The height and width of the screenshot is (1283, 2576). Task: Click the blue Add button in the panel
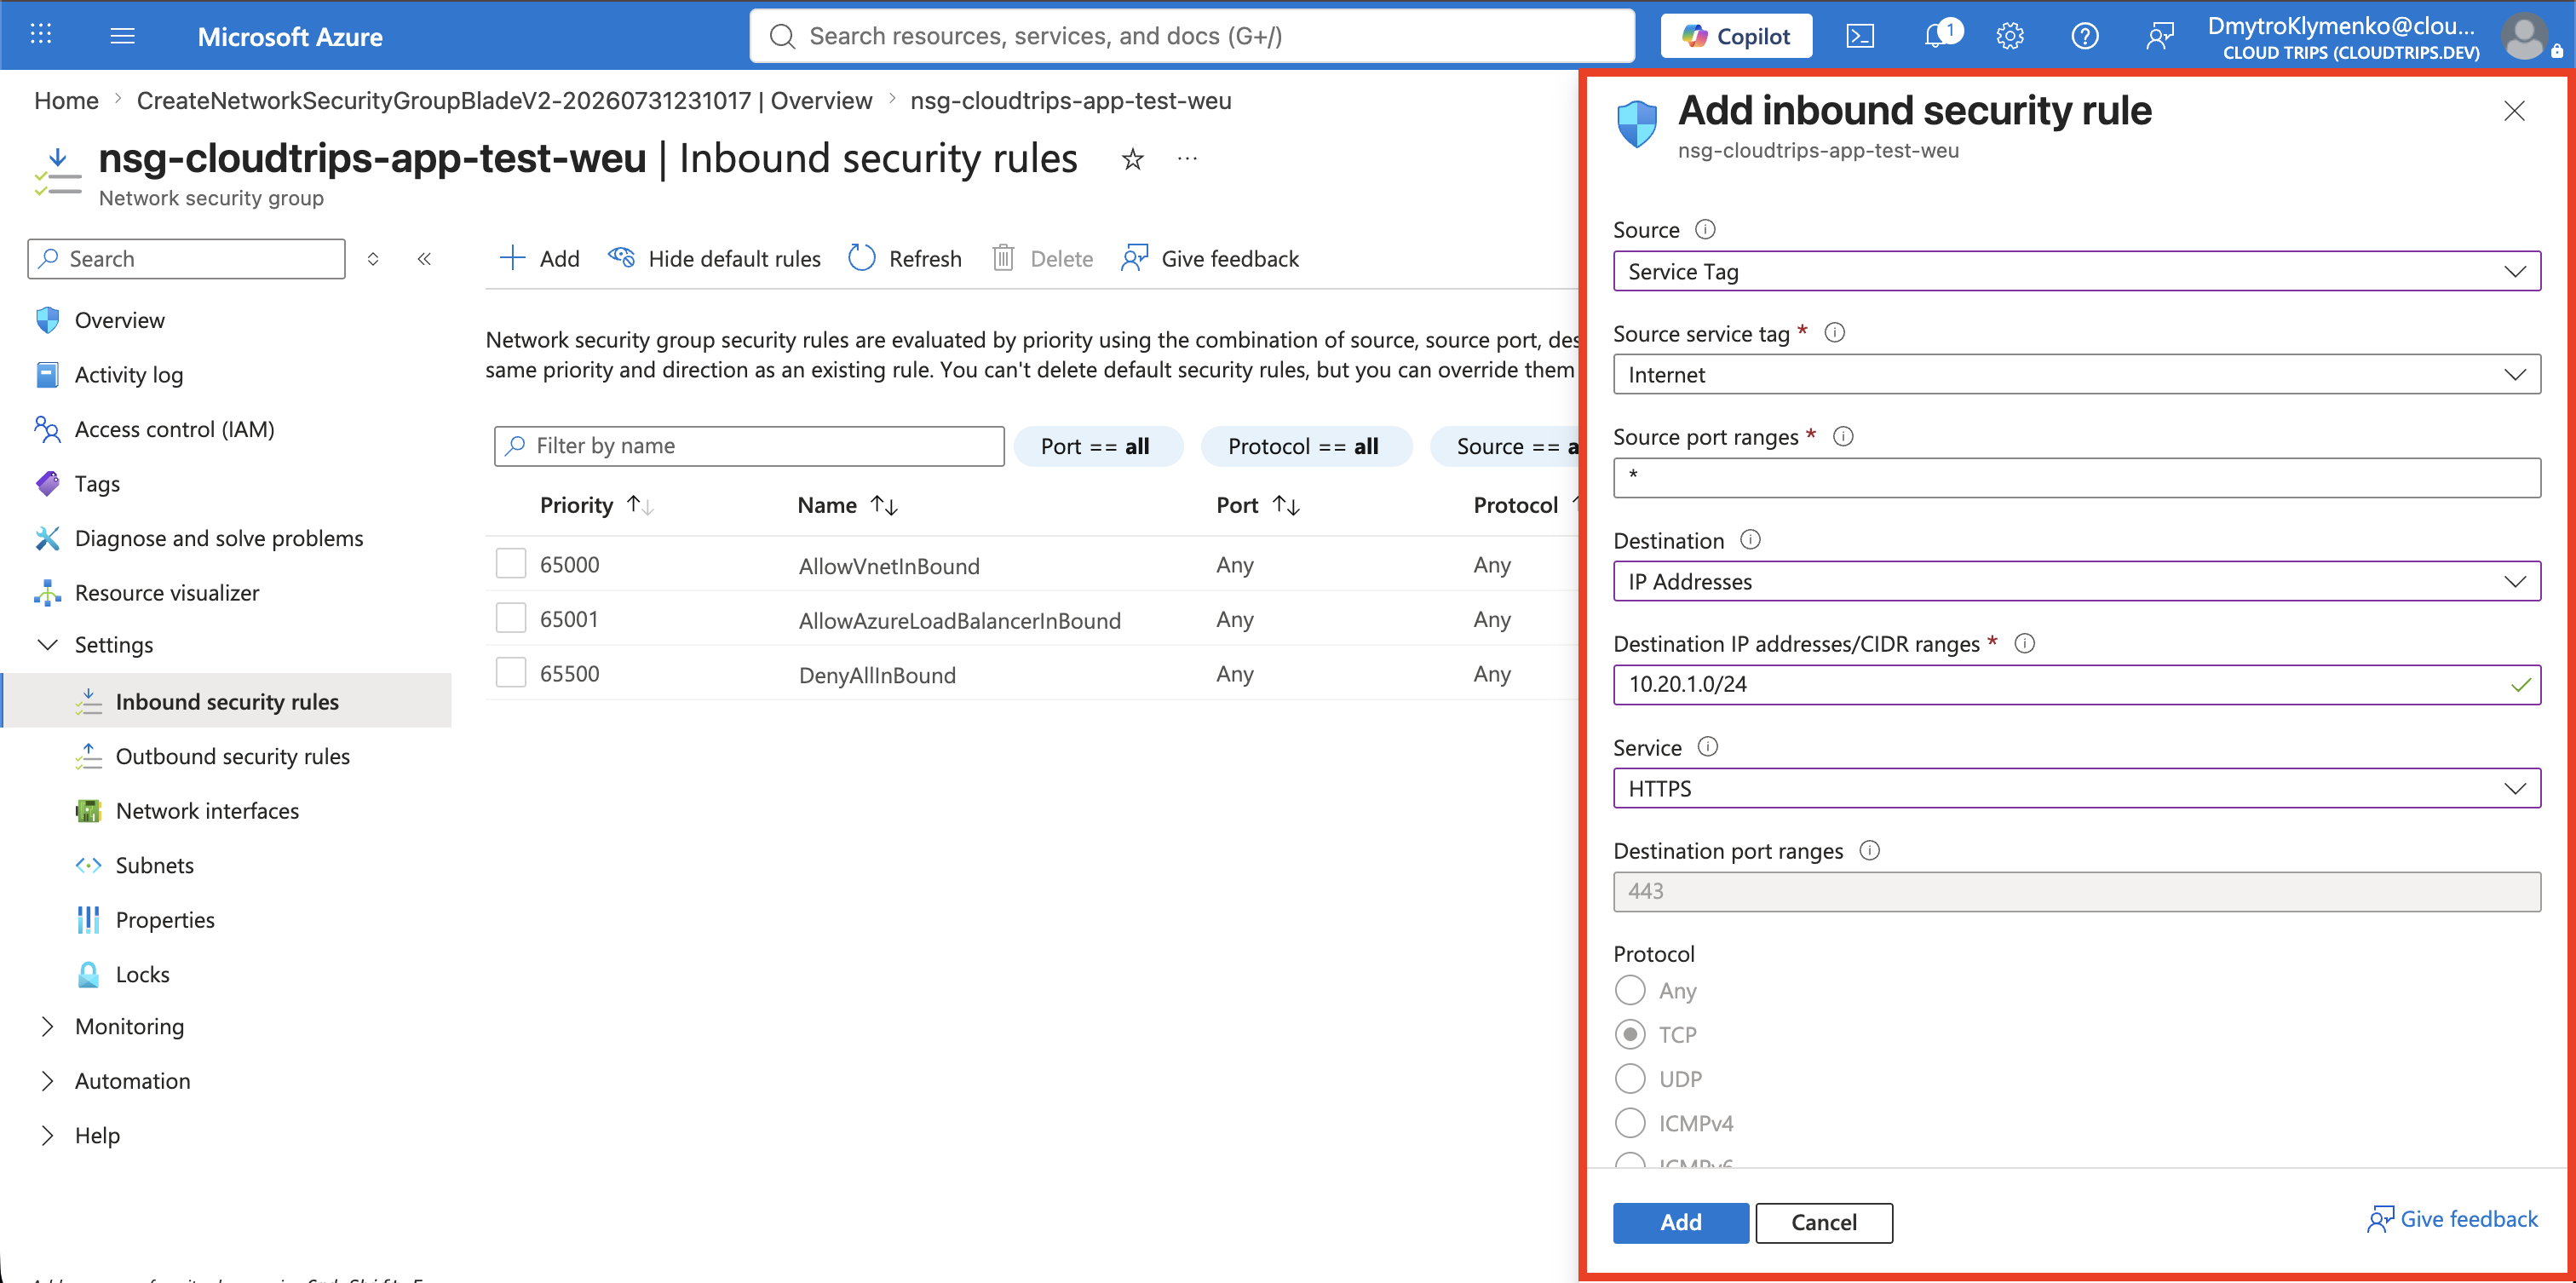click(1681, 1222)
